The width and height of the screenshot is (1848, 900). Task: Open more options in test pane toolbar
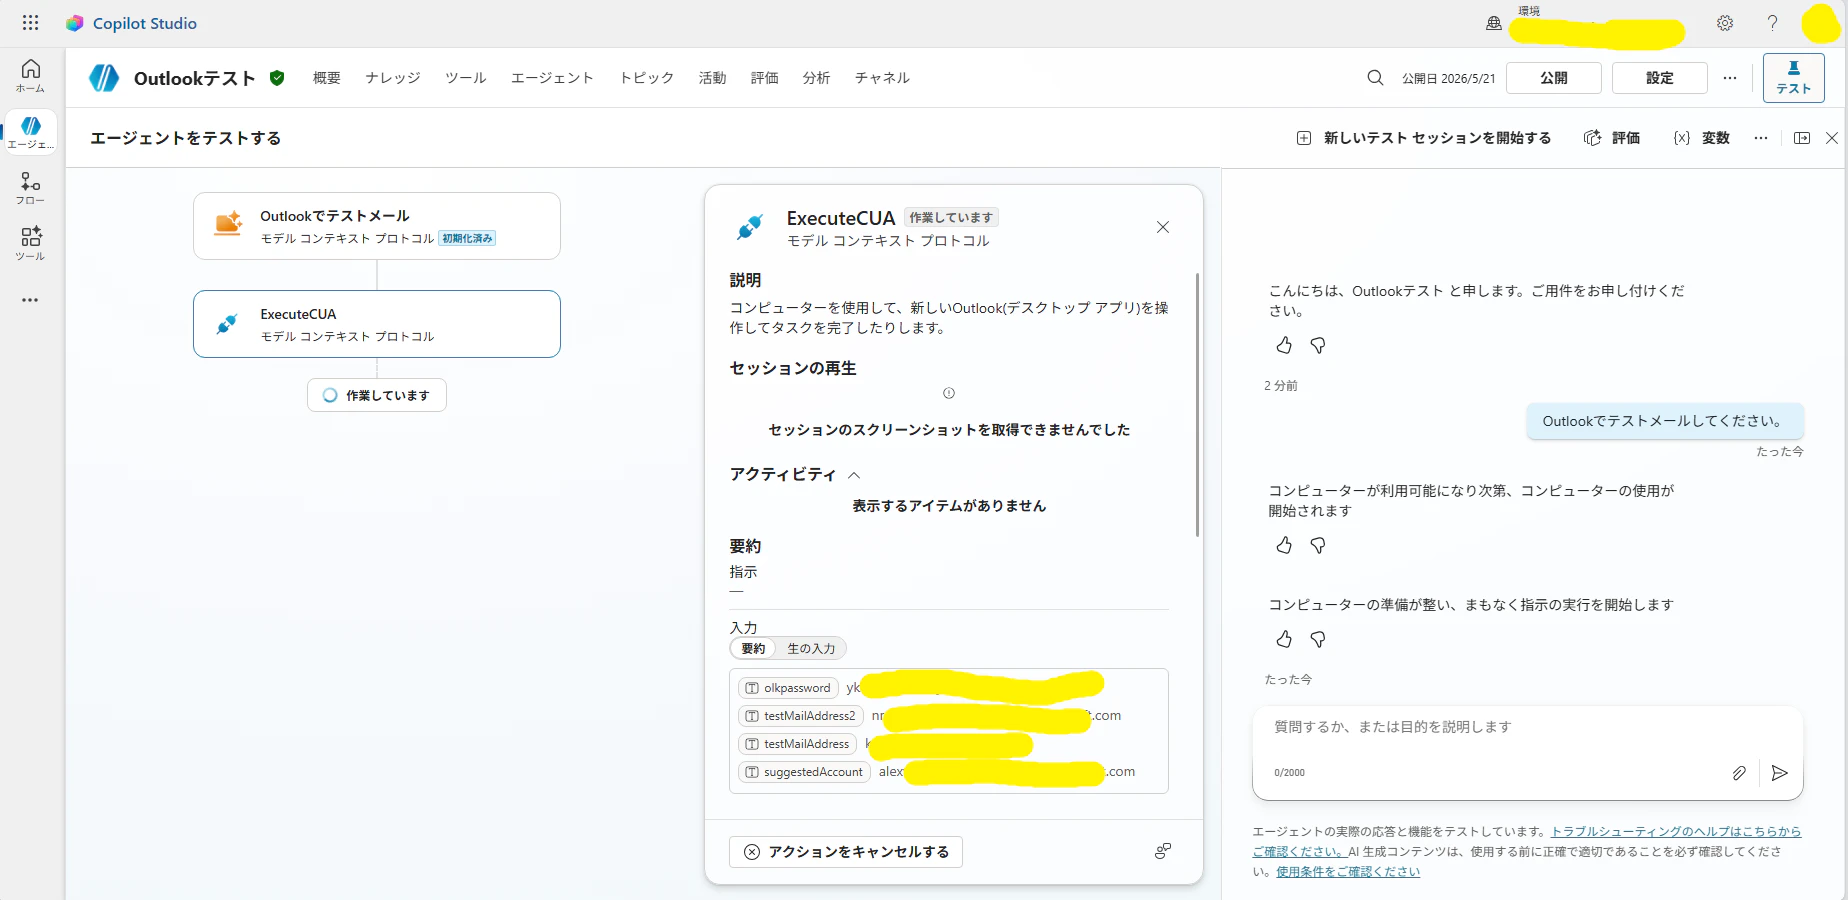coord(1760,138)
